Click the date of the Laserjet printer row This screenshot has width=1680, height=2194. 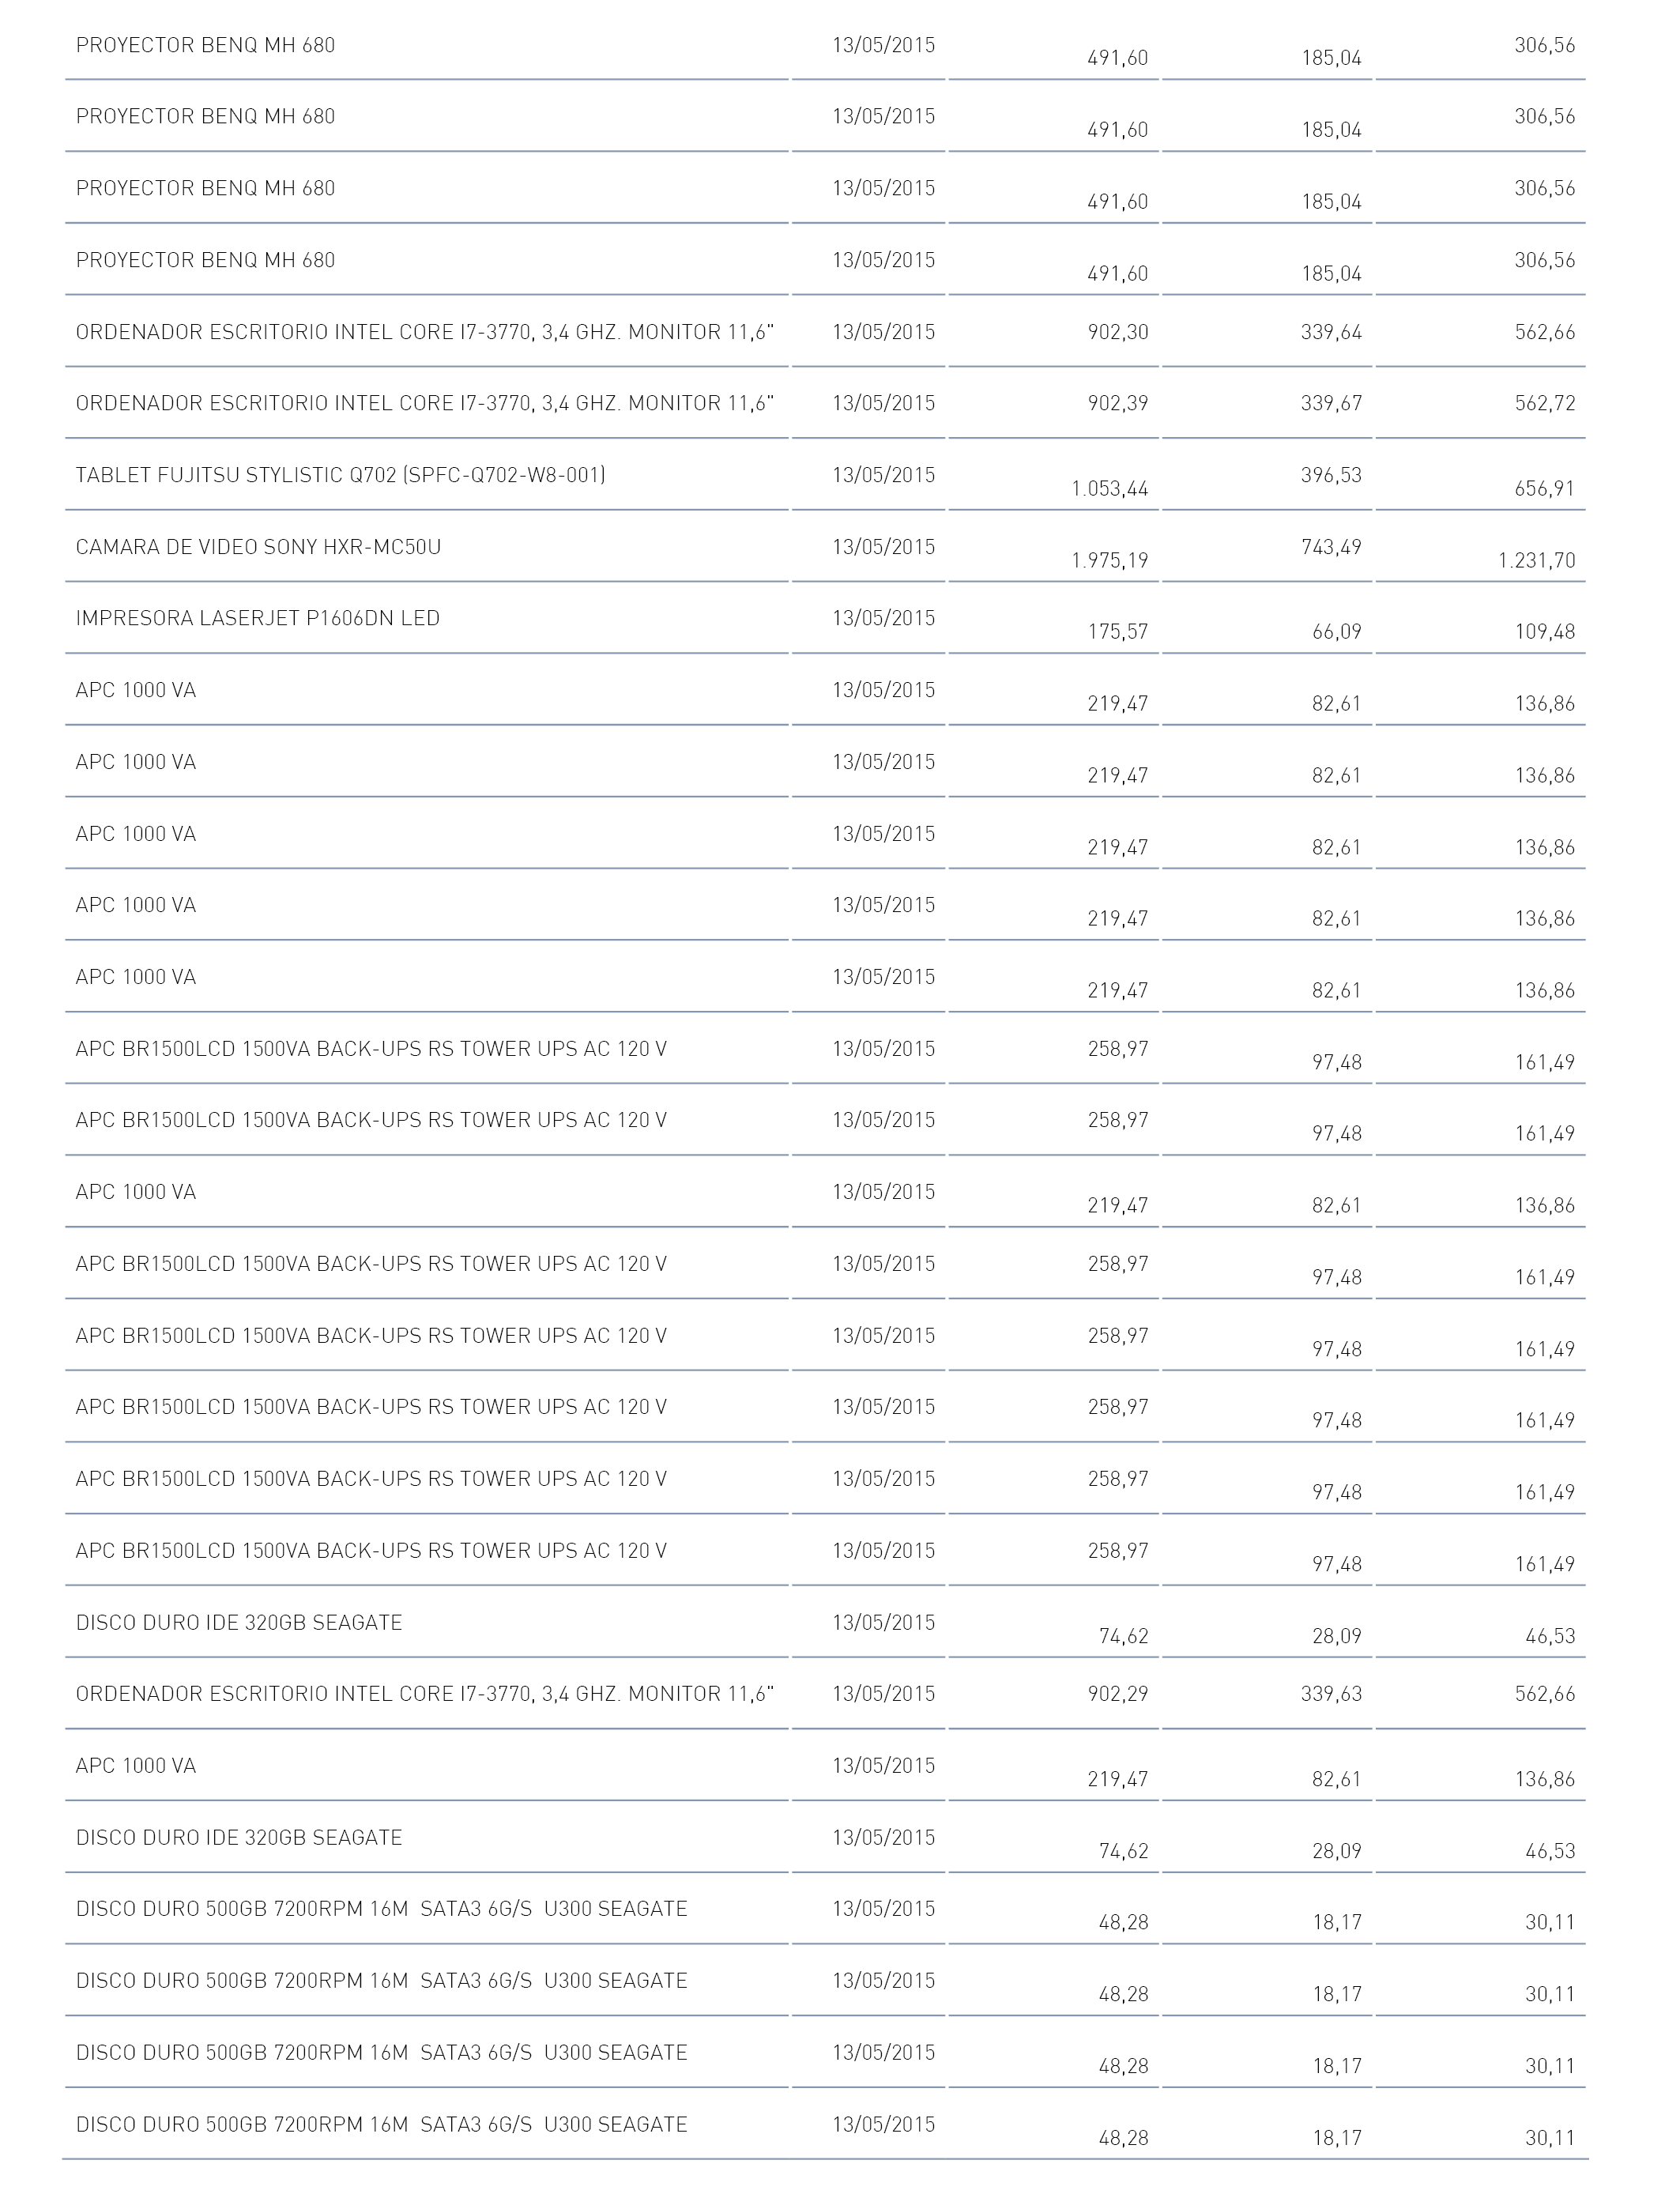pos(884,618)
